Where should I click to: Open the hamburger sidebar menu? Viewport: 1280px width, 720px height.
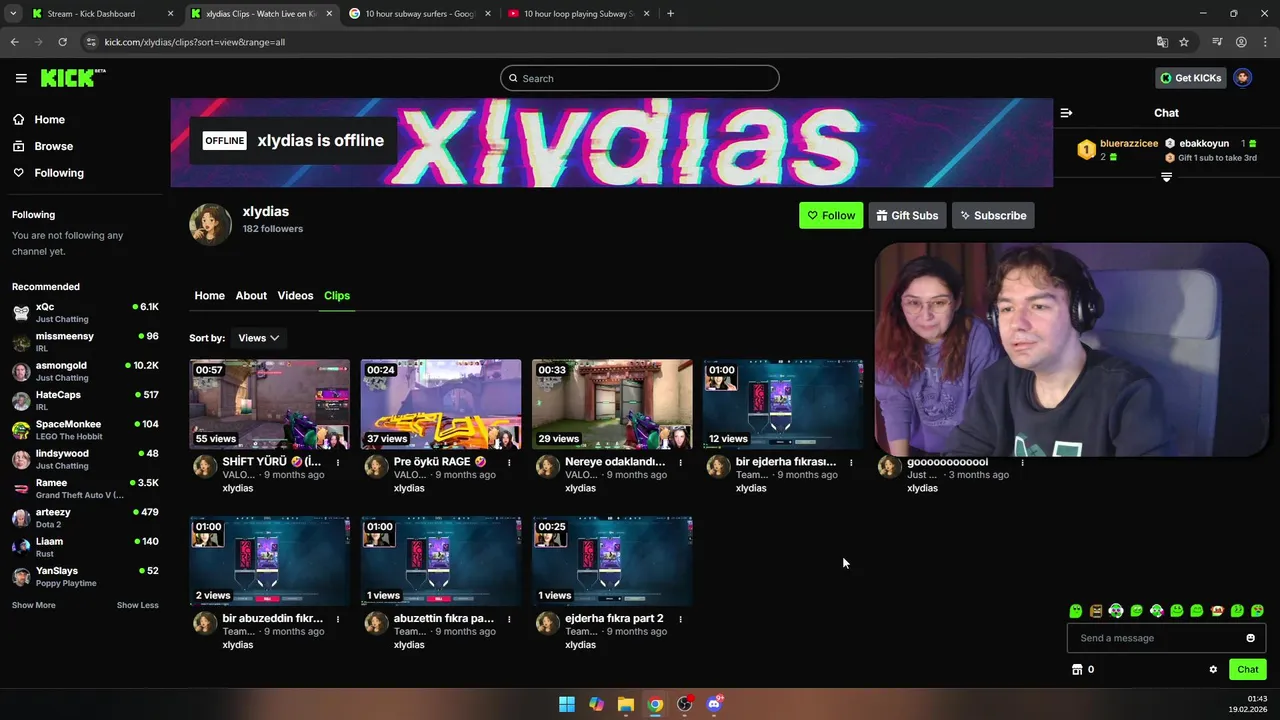click(21, 78)
